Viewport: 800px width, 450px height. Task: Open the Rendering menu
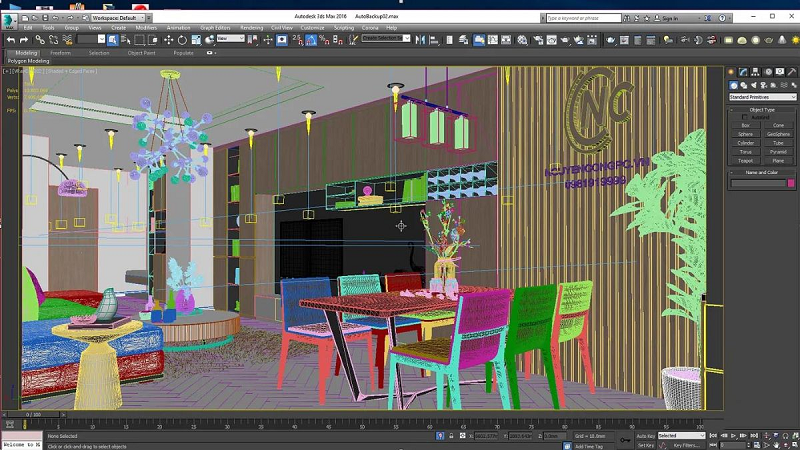[x=251, y=28]
